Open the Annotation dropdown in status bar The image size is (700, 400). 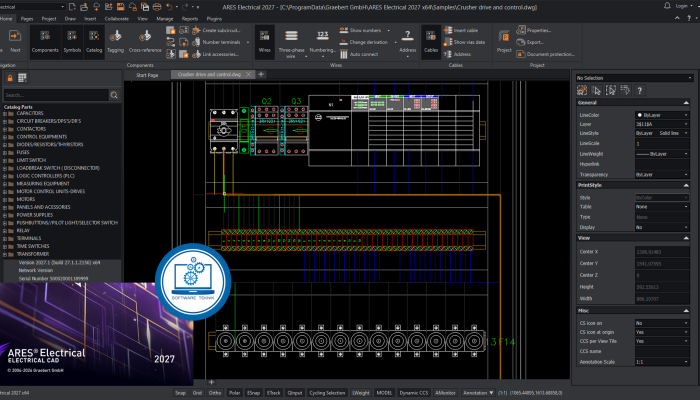pyautogui.click(x=478, y=393)
